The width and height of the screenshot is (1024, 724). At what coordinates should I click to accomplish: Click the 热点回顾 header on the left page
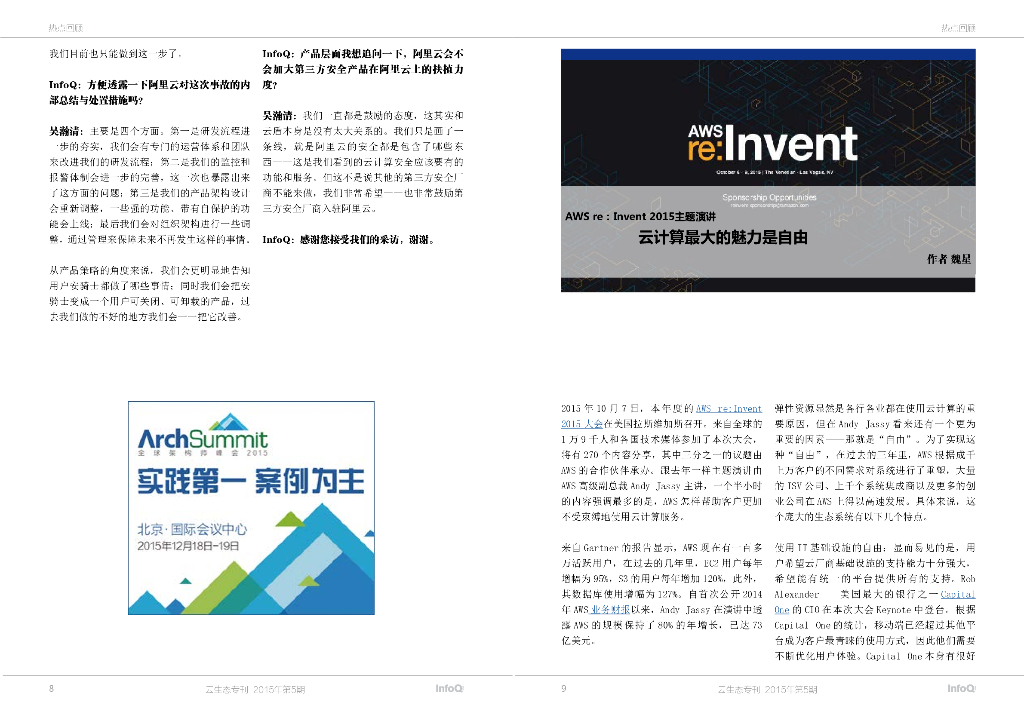click(65, 28)
